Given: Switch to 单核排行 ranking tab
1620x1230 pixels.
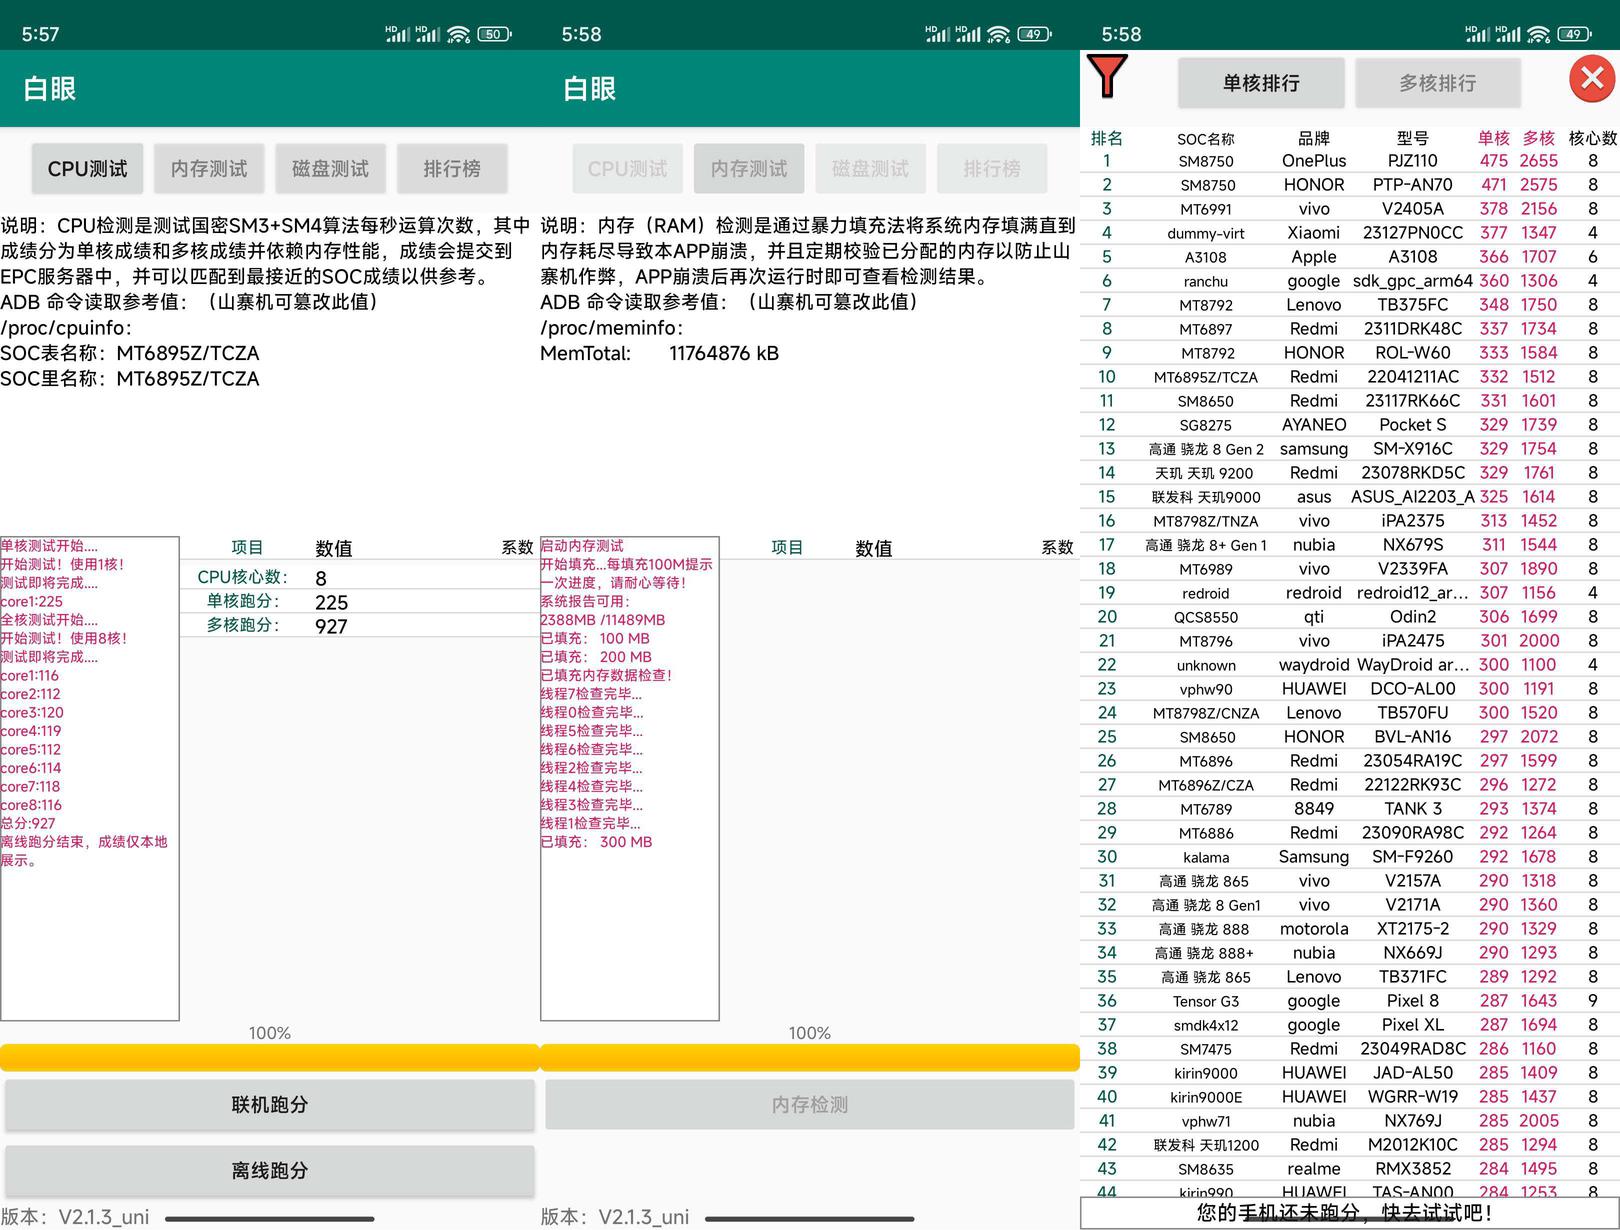Looking at the screenshot, I should [1261, 83].
